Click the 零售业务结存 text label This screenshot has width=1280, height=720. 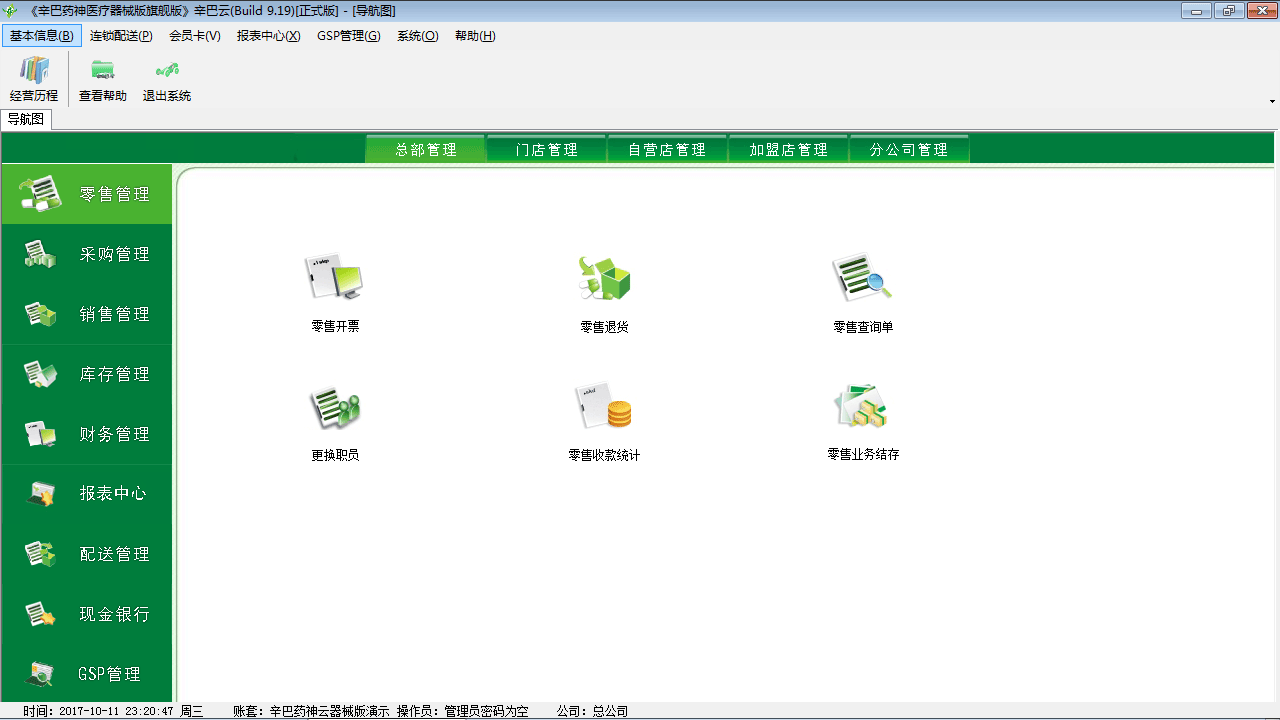863,454
